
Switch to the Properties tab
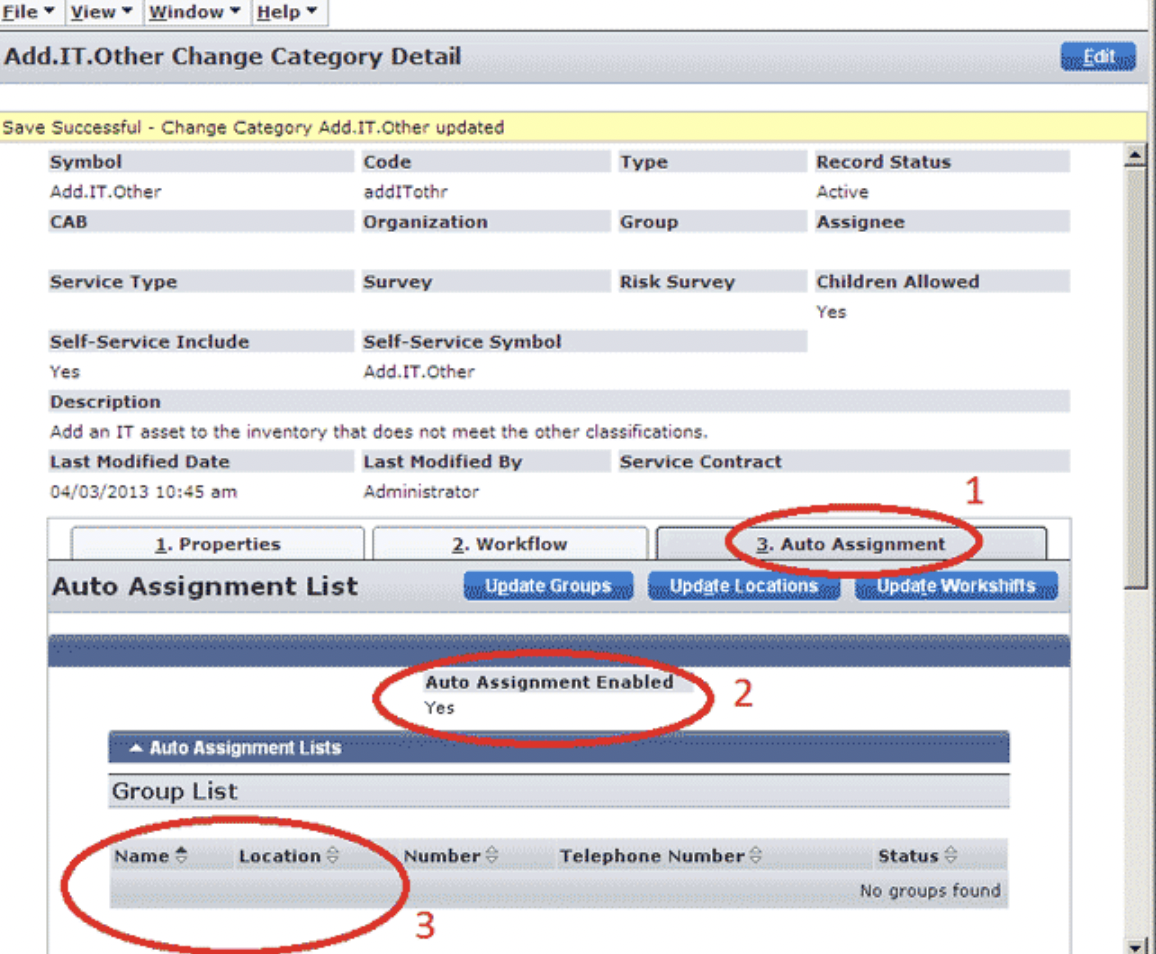click(218, 545)
